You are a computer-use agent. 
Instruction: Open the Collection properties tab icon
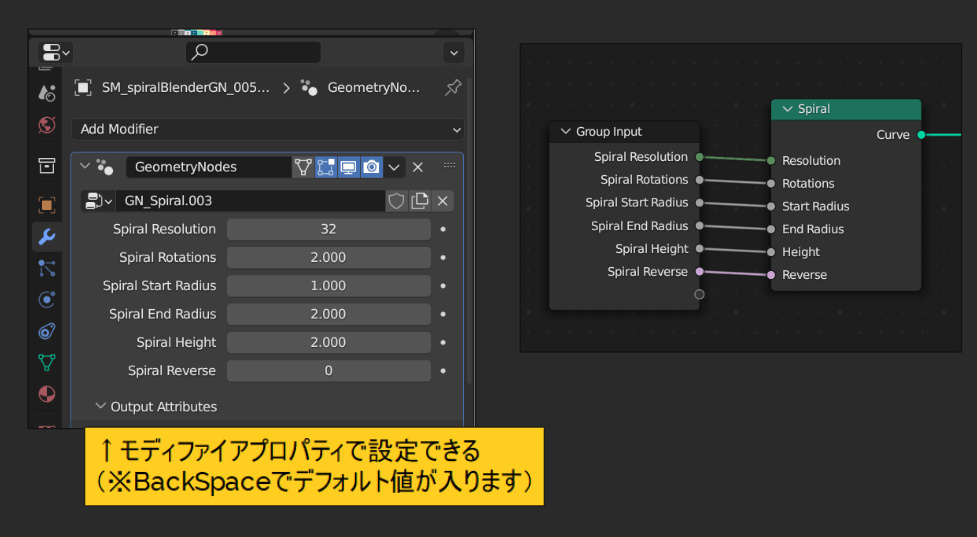(x=47, y=165)
